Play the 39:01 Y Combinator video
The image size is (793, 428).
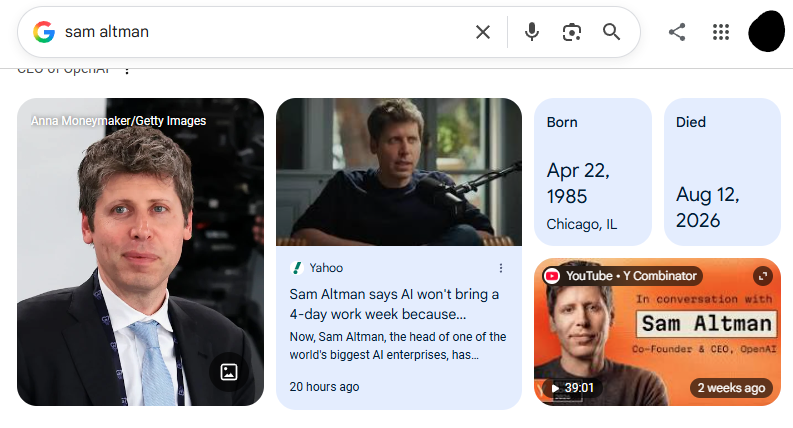(571, 388)
